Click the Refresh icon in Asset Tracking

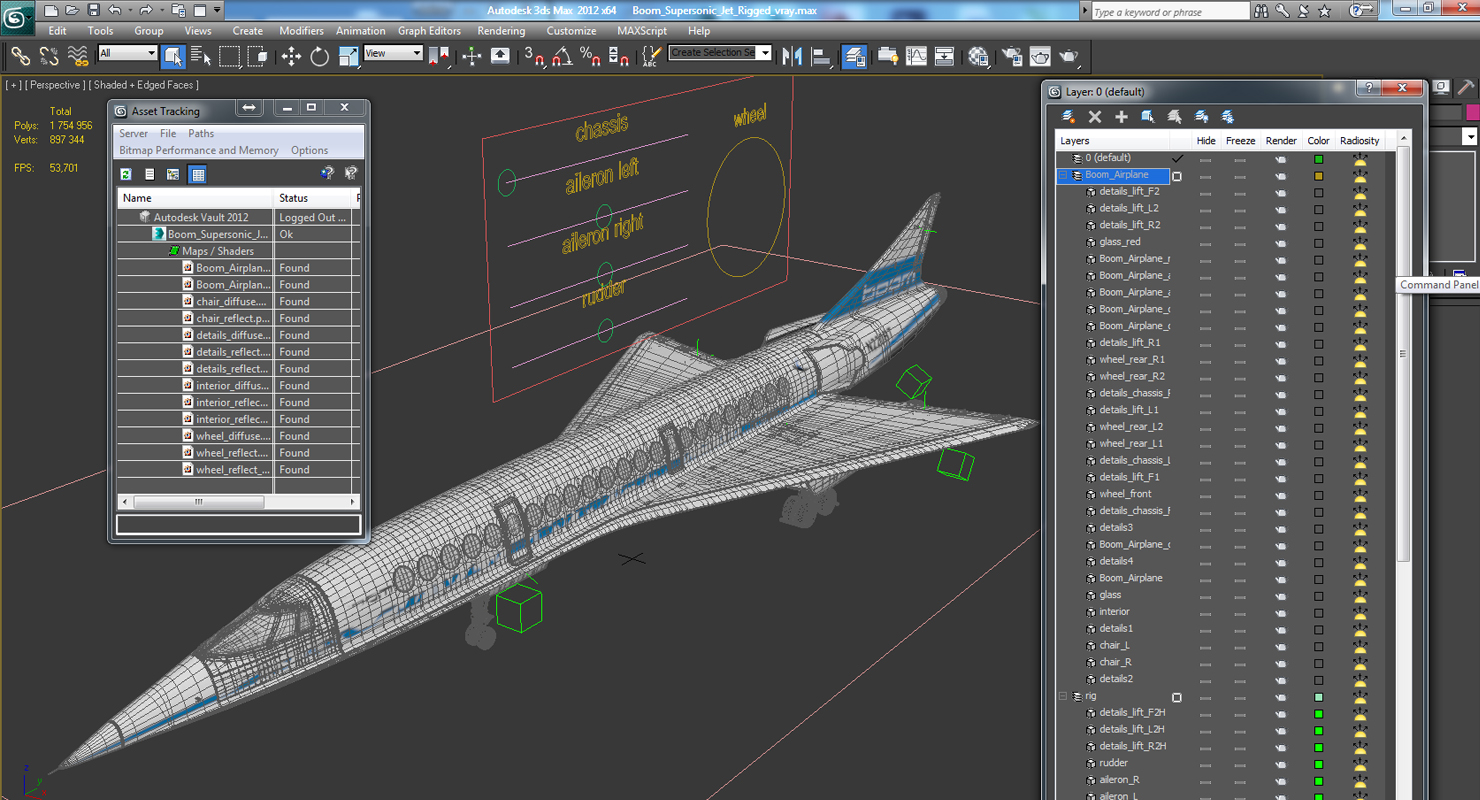click(126, 174)
